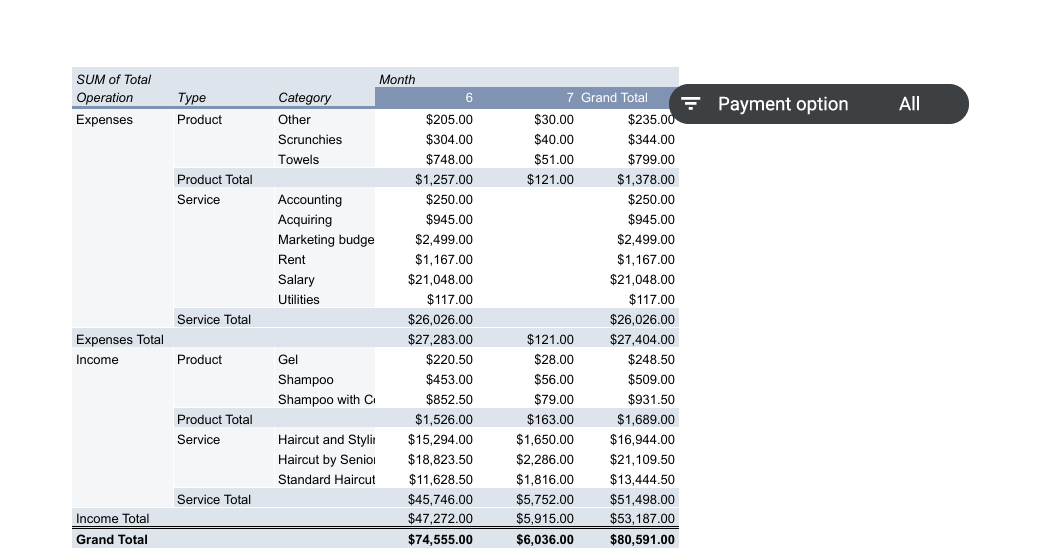Click the $220.50 Gel month 6 value
Viewport: 1052px width, 557px height.
point(449,360)
